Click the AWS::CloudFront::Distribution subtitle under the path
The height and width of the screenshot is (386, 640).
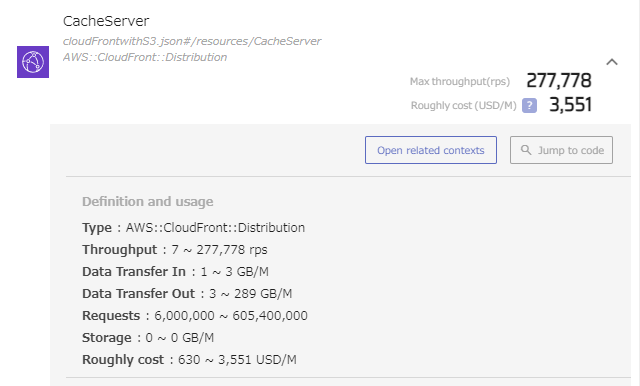tap(145, 57)
